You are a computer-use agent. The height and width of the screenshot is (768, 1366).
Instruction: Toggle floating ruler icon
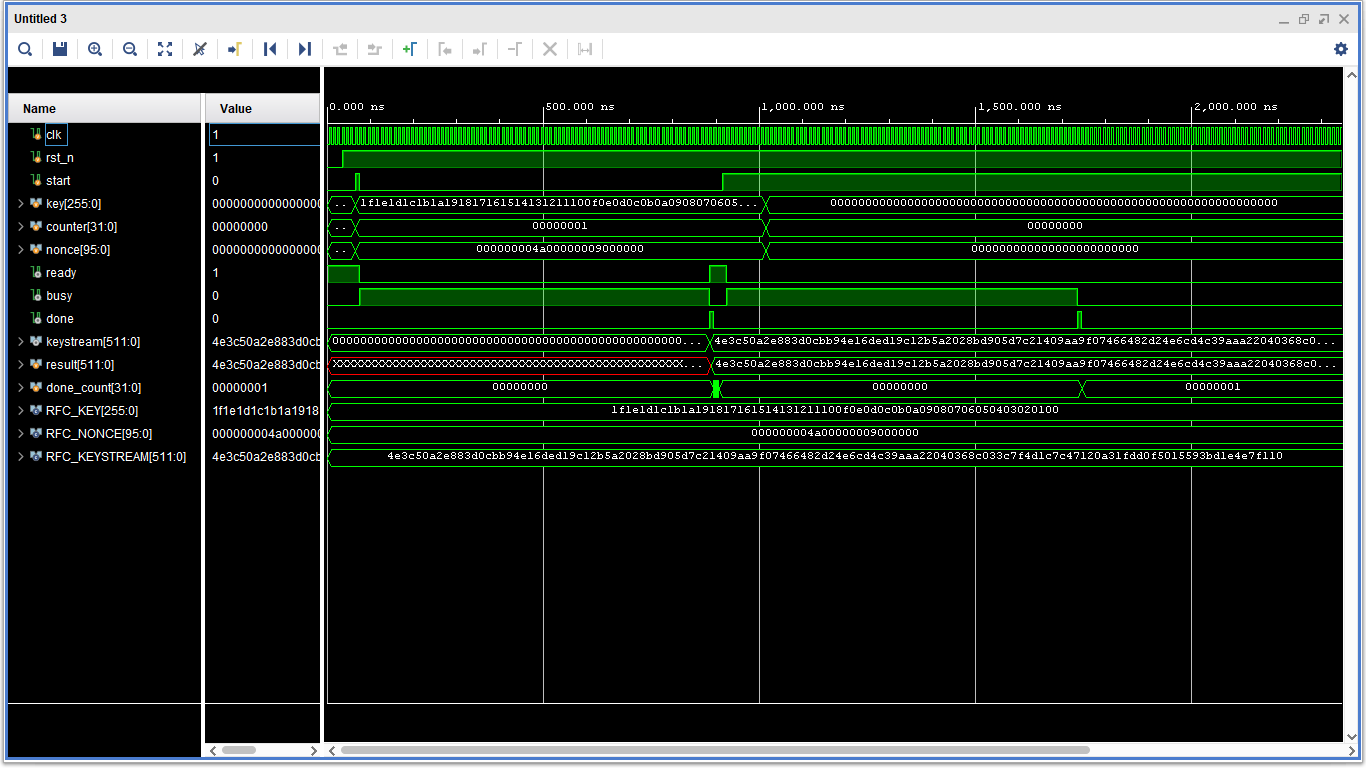coord(585,49)
